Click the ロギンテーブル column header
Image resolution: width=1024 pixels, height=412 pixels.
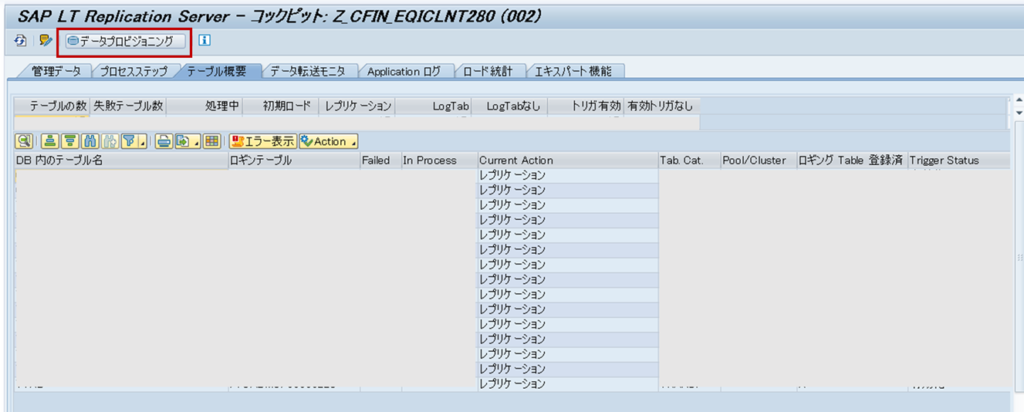[x=294, y=161]
